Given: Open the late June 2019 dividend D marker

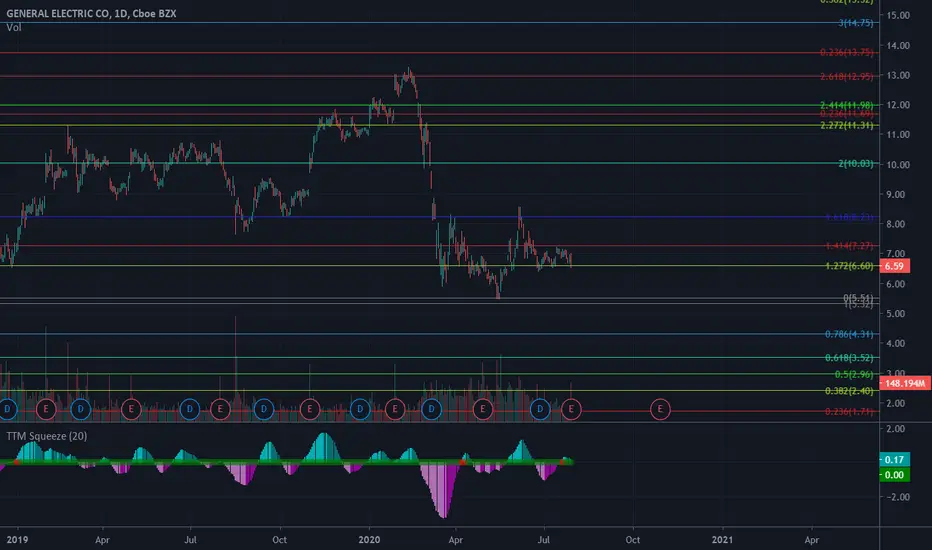Looking at the screenshot, I should coord(190,409).
